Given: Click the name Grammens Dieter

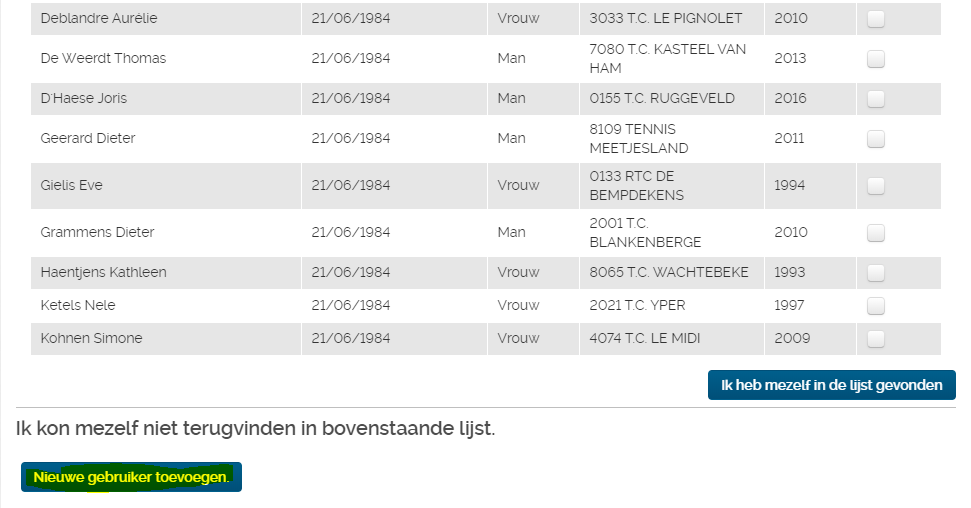Looking at the screenshot, I should pyautogui.click(x=97, y=232).
